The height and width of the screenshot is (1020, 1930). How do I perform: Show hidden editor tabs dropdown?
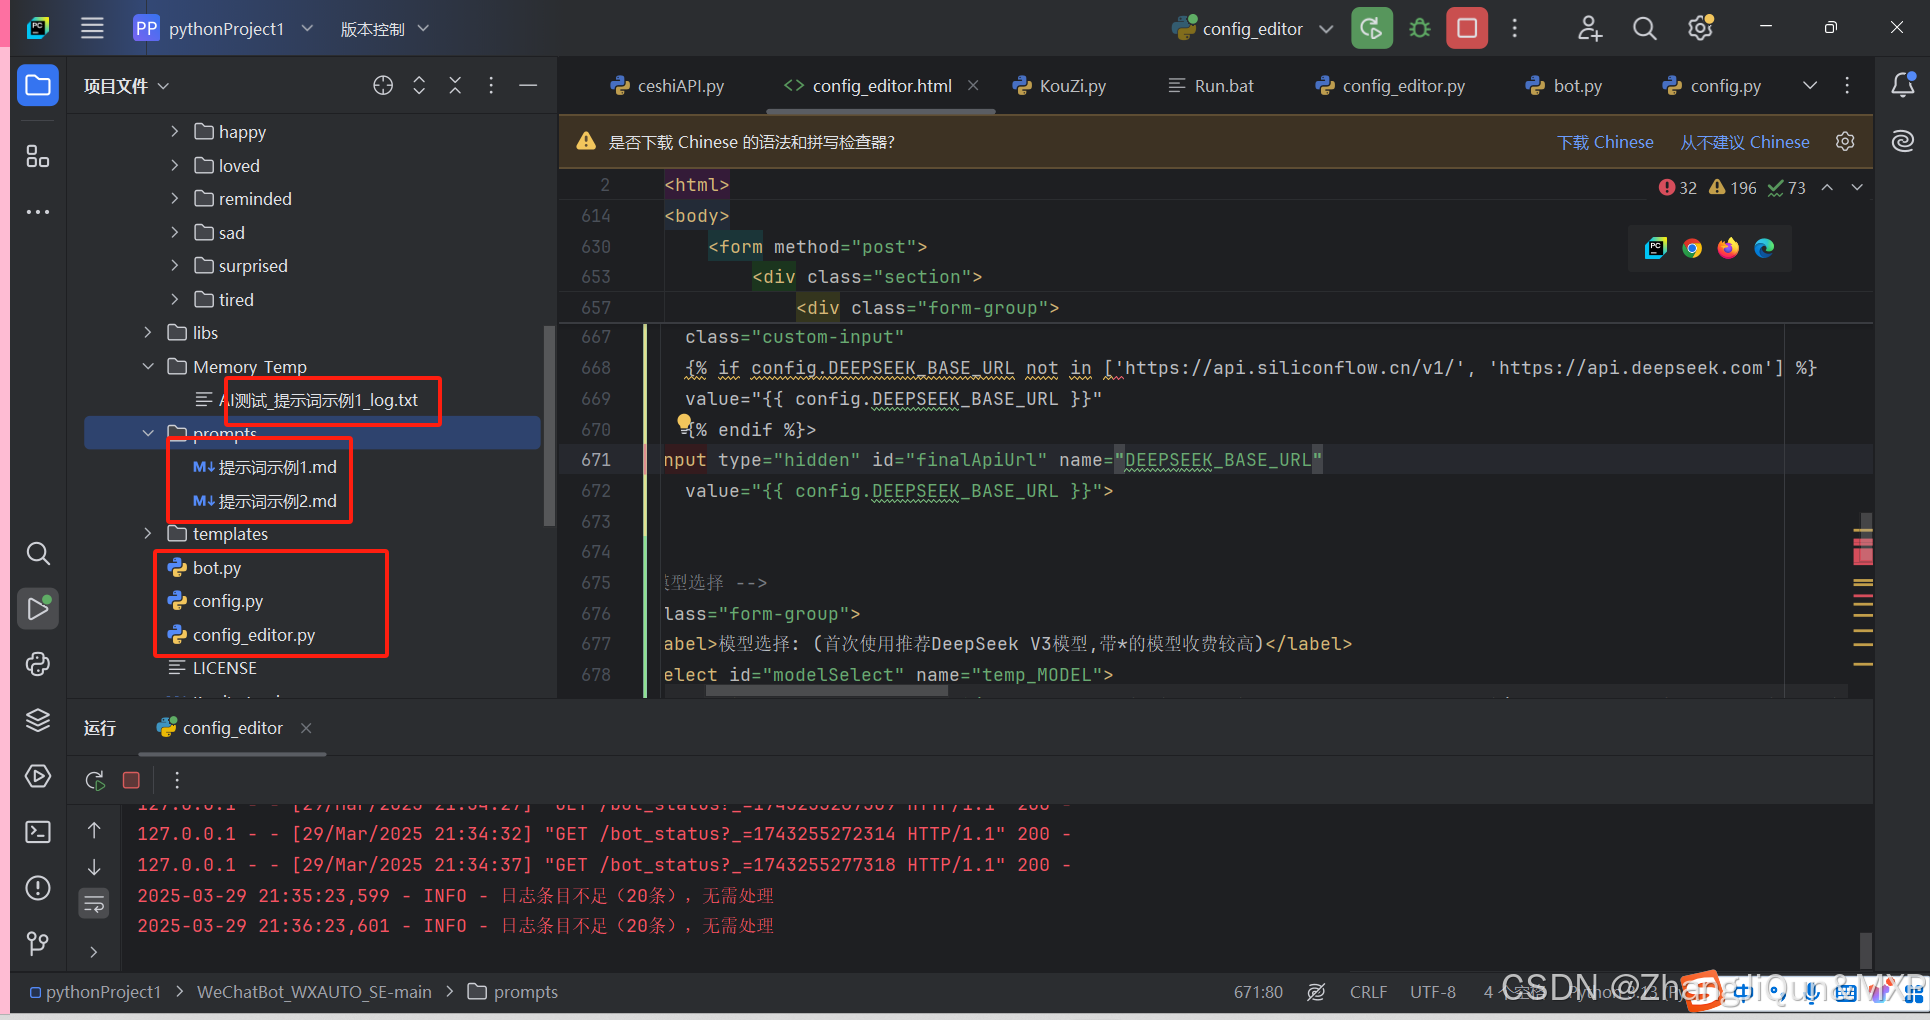point(1810,86)
